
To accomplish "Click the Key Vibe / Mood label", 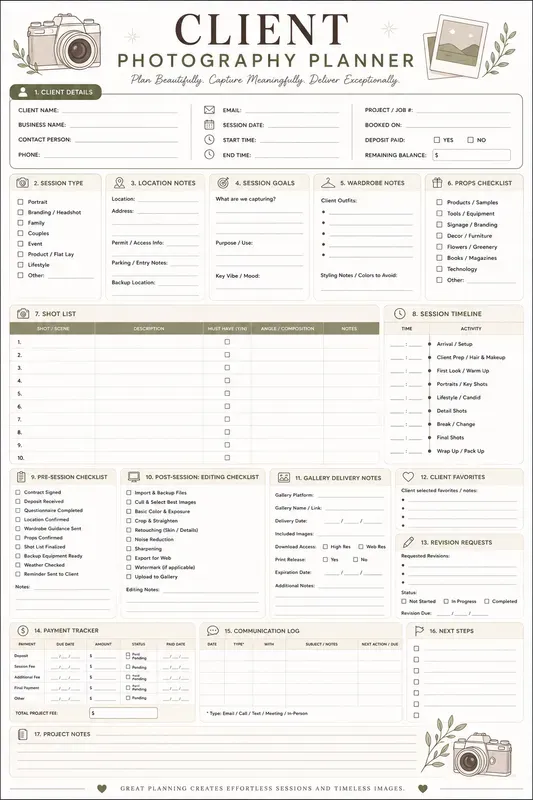I will coord(237,276).
